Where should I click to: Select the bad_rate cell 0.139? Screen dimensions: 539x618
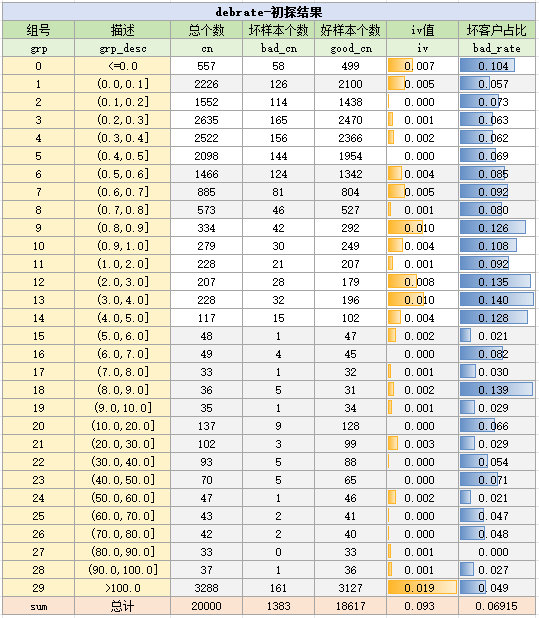[496, 390]
